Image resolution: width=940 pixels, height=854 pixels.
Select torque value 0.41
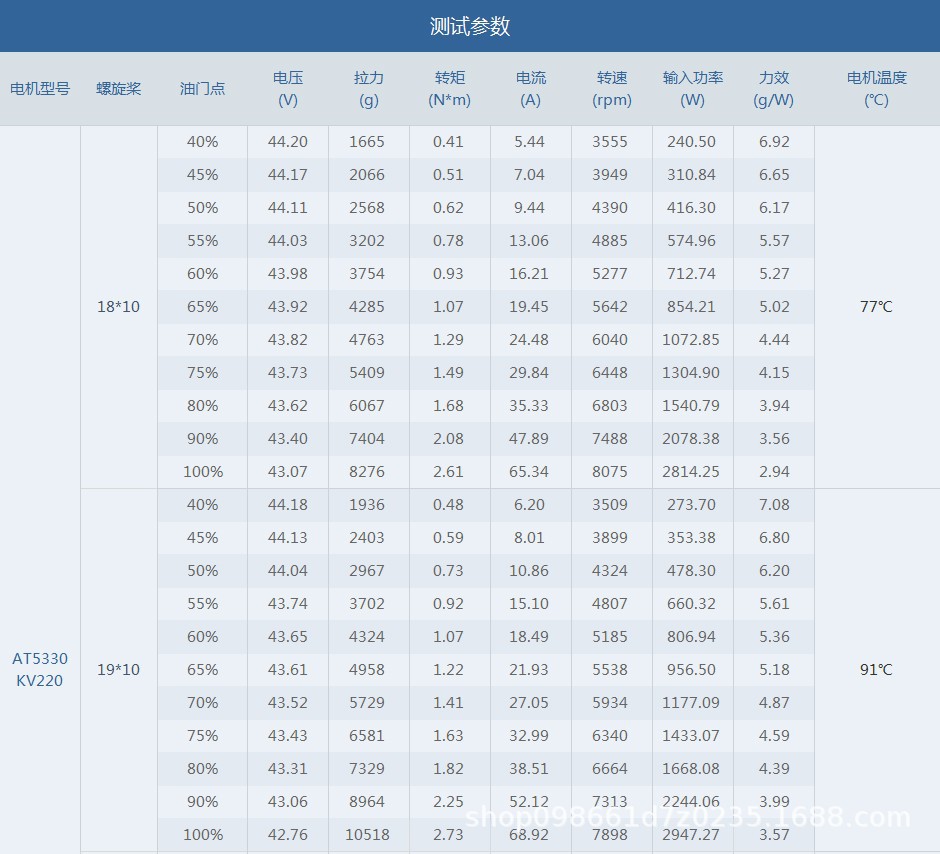coord(448,142)
